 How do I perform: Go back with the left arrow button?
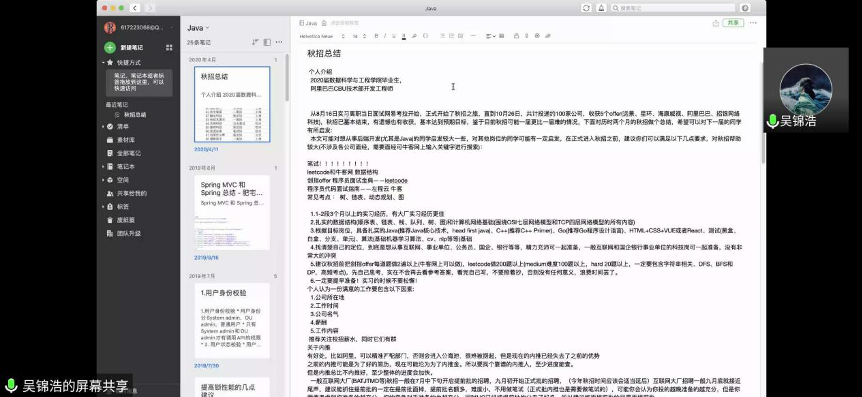pyautogui.click(x=135, y=8)
